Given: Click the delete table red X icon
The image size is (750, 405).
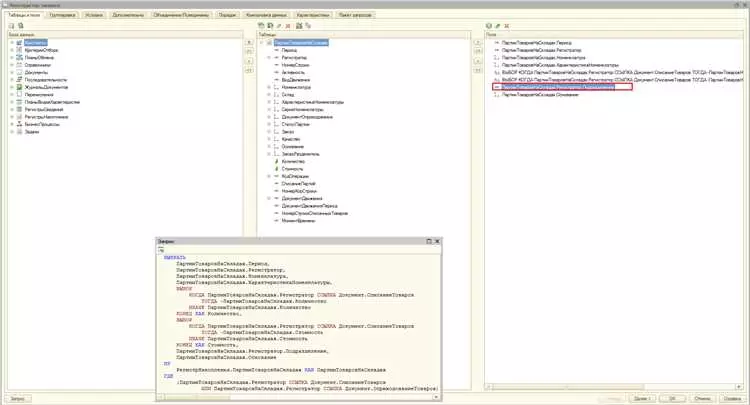Looking at the screenshot, I should (x=288, y=26).
